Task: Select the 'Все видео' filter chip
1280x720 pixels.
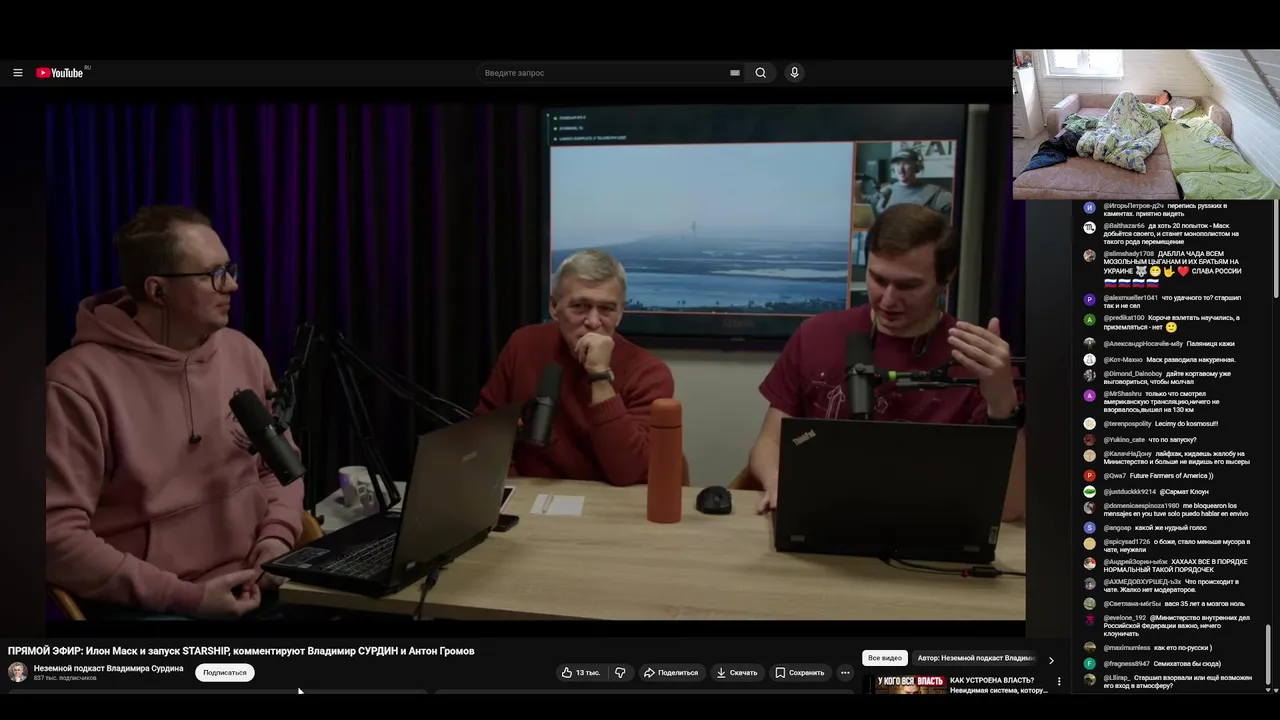Action: coord(885,659)
